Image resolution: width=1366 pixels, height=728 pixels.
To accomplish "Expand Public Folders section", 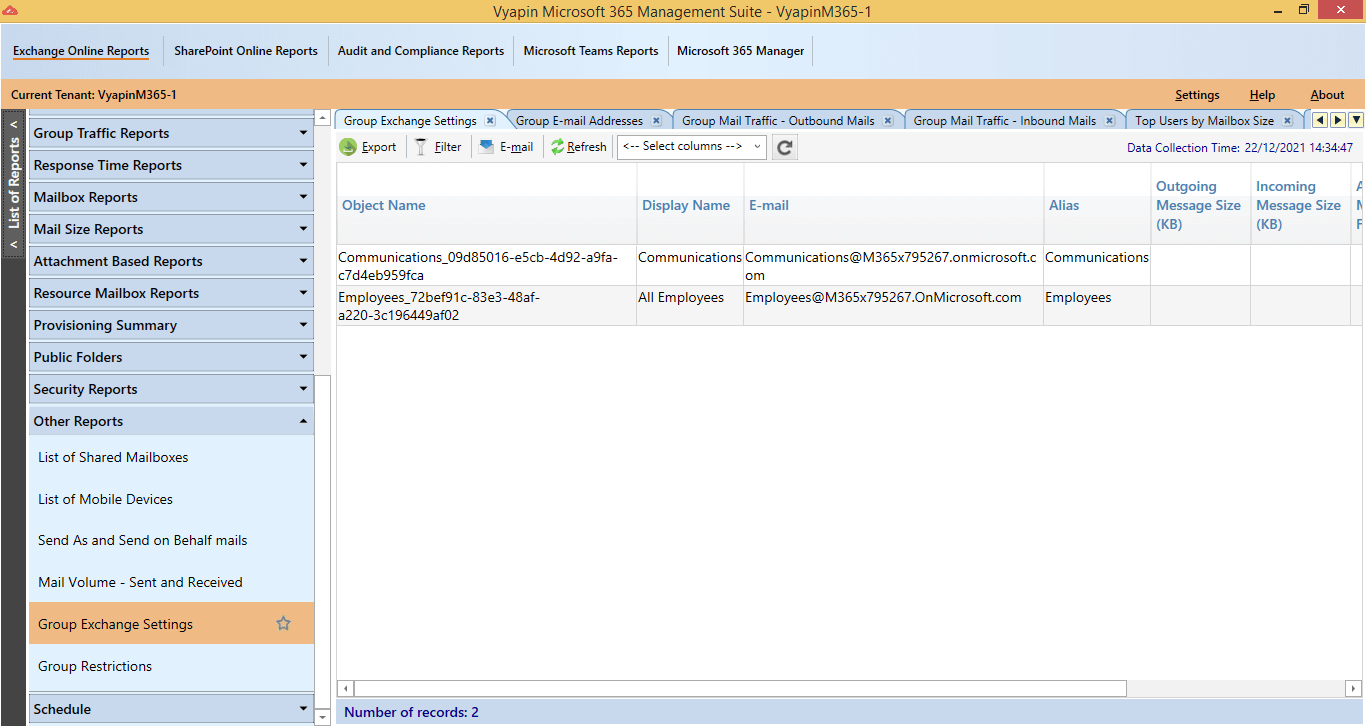I will [171, 357].
